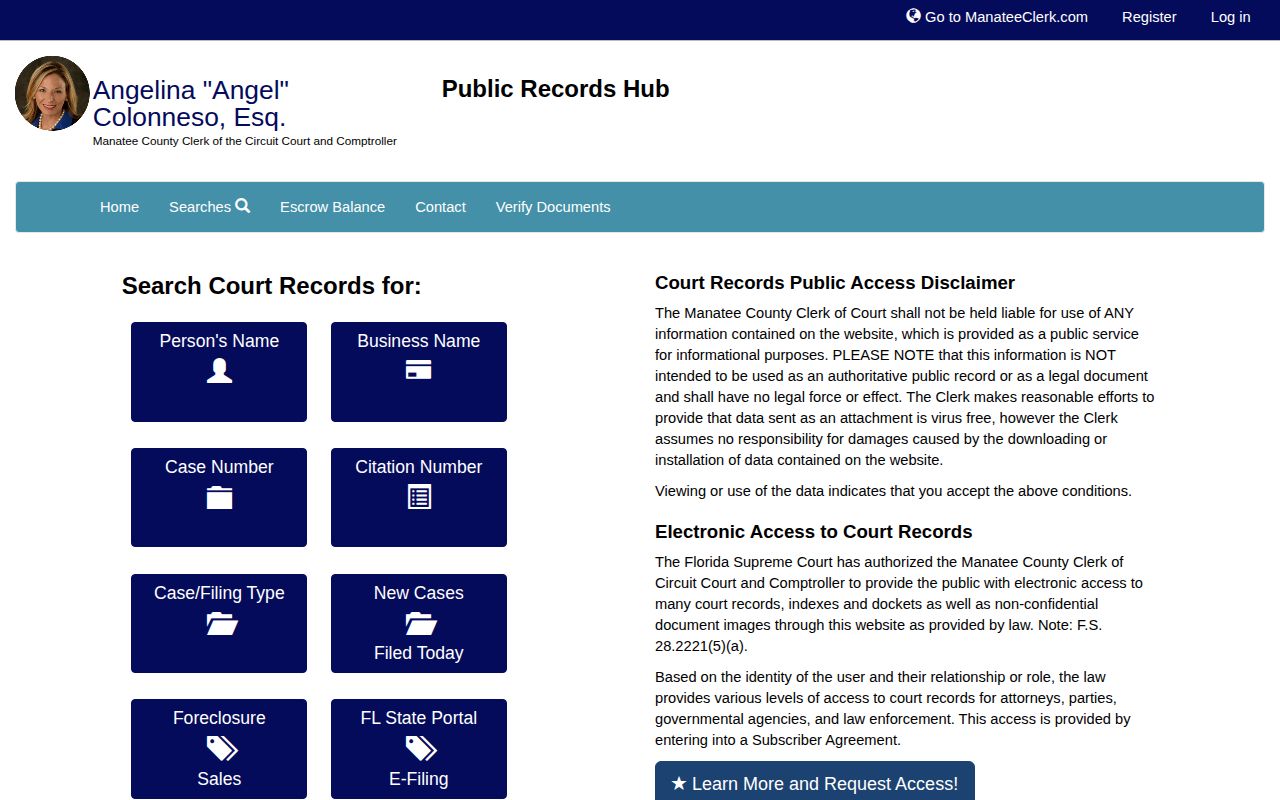The width and height of the screenshot is (1280, 800).
Task: Click the person silhouette icon under Person's Name
Action: point(219,371)
